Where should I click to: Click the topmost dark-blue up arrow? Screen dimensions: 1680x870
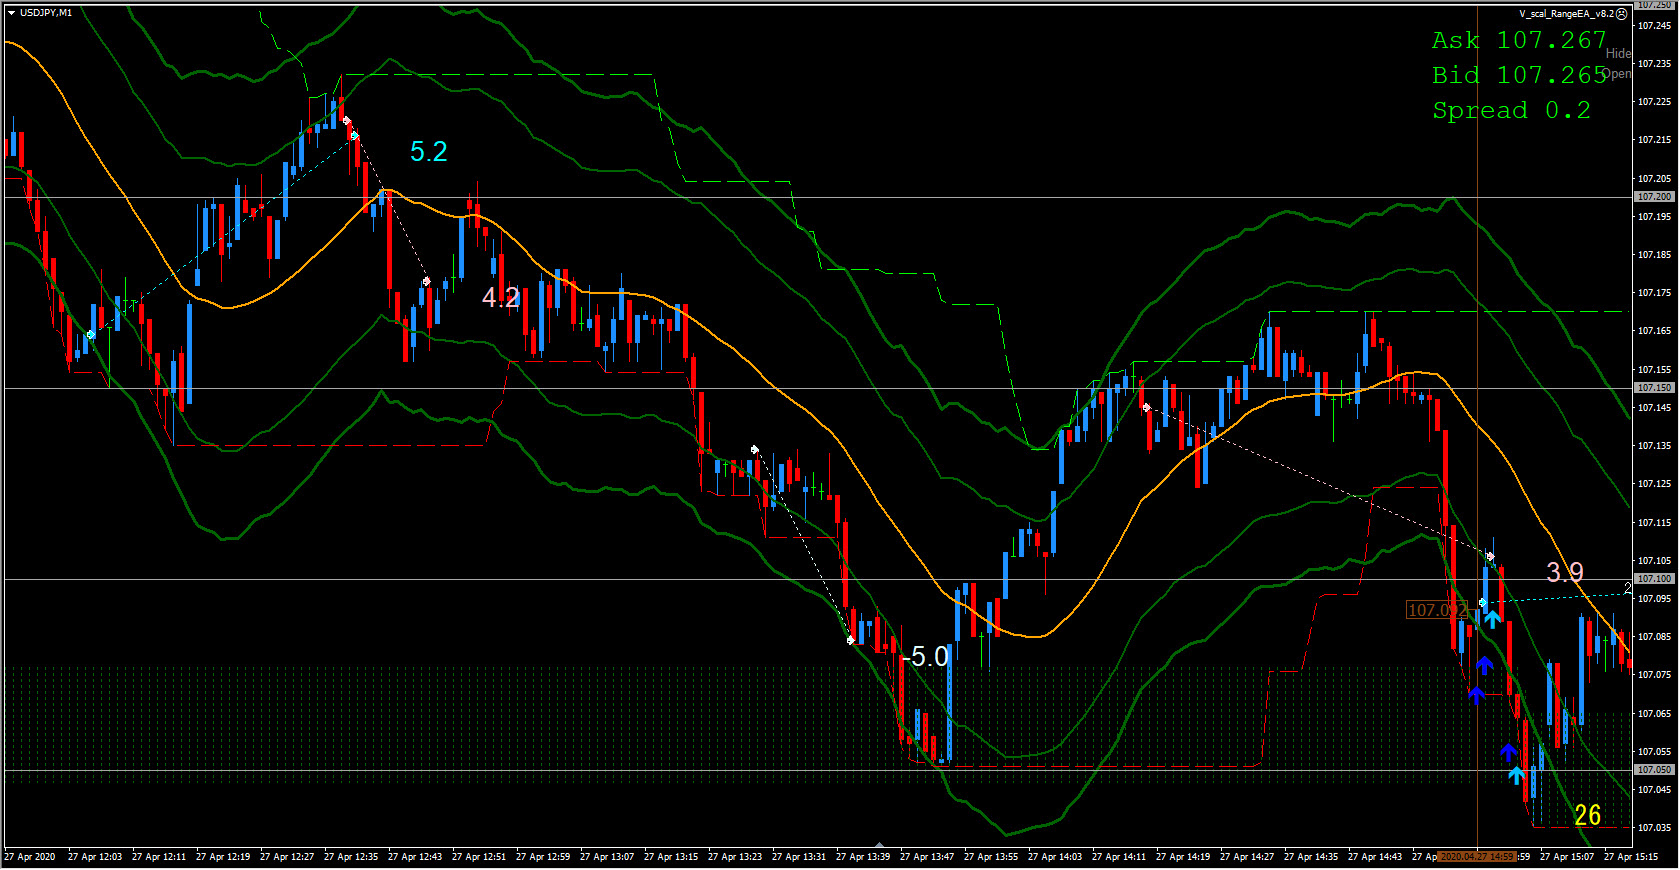click(1484, 665)
